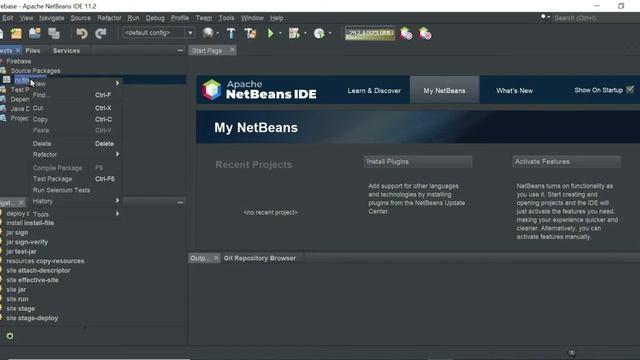
Task: Click the memory usage bar in toolbar
Action: tap(370, 33)
